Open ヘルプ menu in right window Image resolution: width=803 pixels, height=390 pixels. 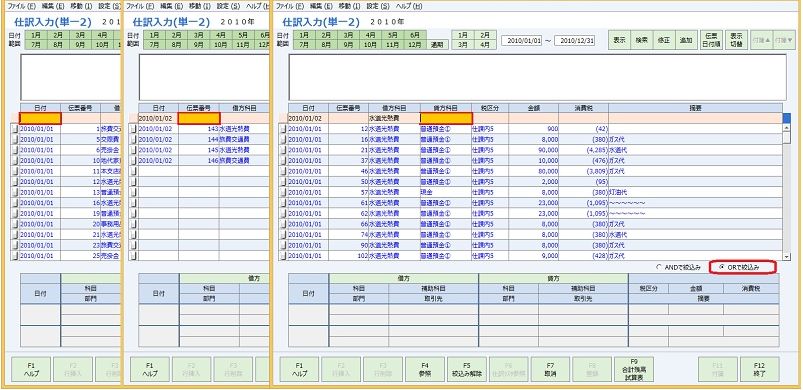pyautogui.click(x=409, y=7)
